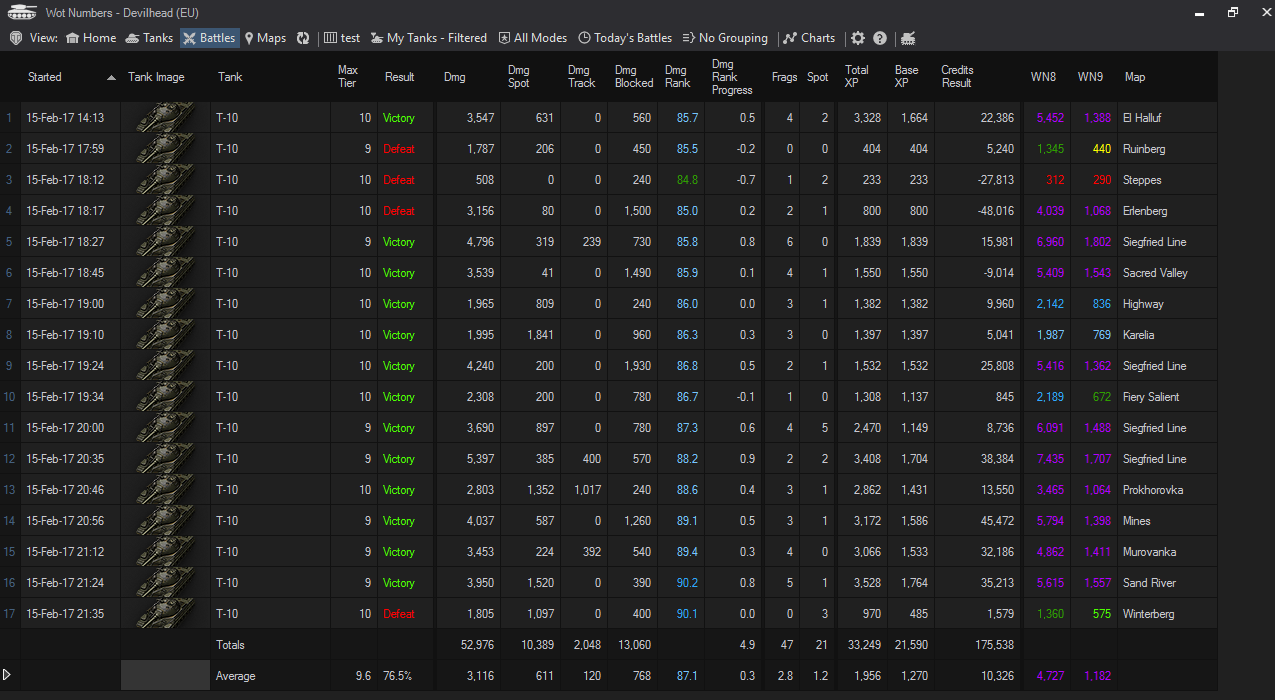1275x700 pixels.
Task: Click the Ruinberg map cell
Action: 1167,149
